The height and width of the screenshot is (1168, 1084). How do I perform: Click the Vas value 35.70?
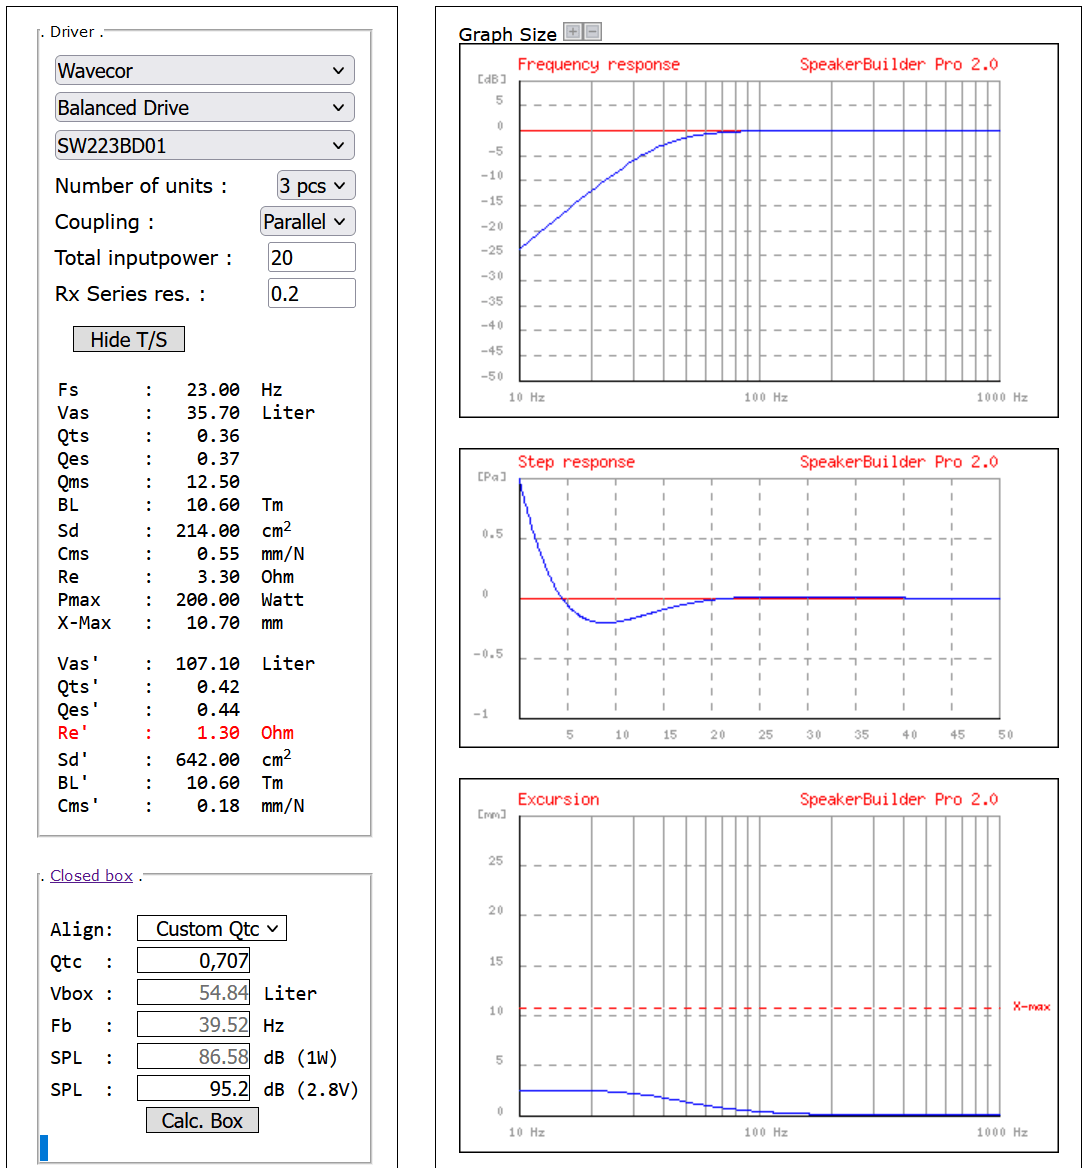[213, 413]
